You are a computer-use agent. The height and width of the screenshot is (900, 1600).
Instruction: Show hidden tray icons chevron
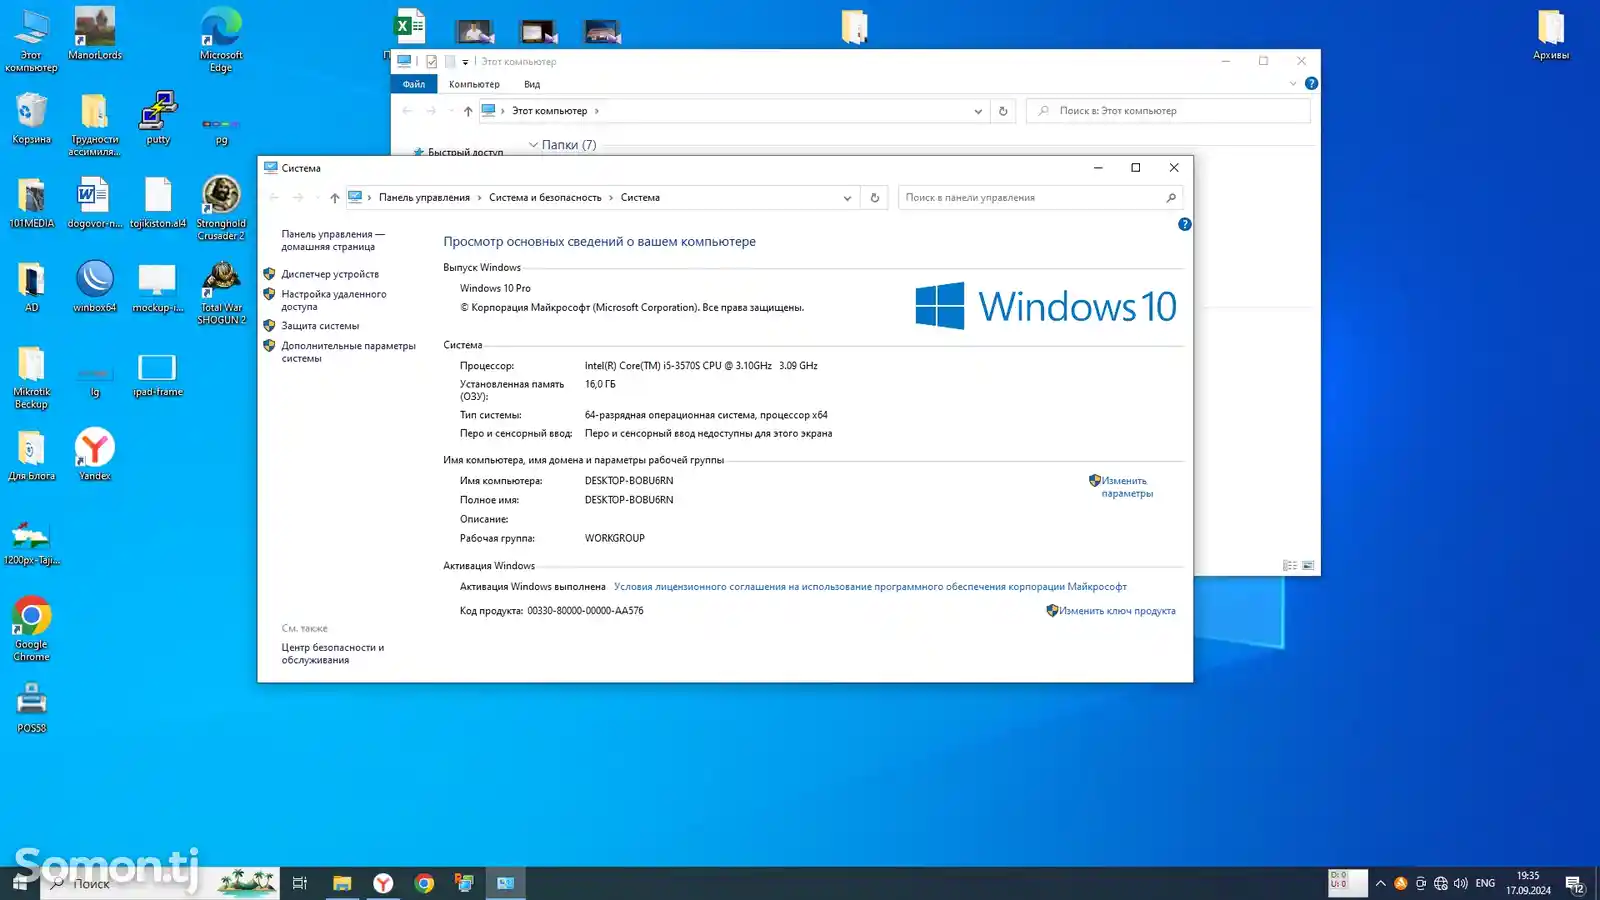point(1380,883)
